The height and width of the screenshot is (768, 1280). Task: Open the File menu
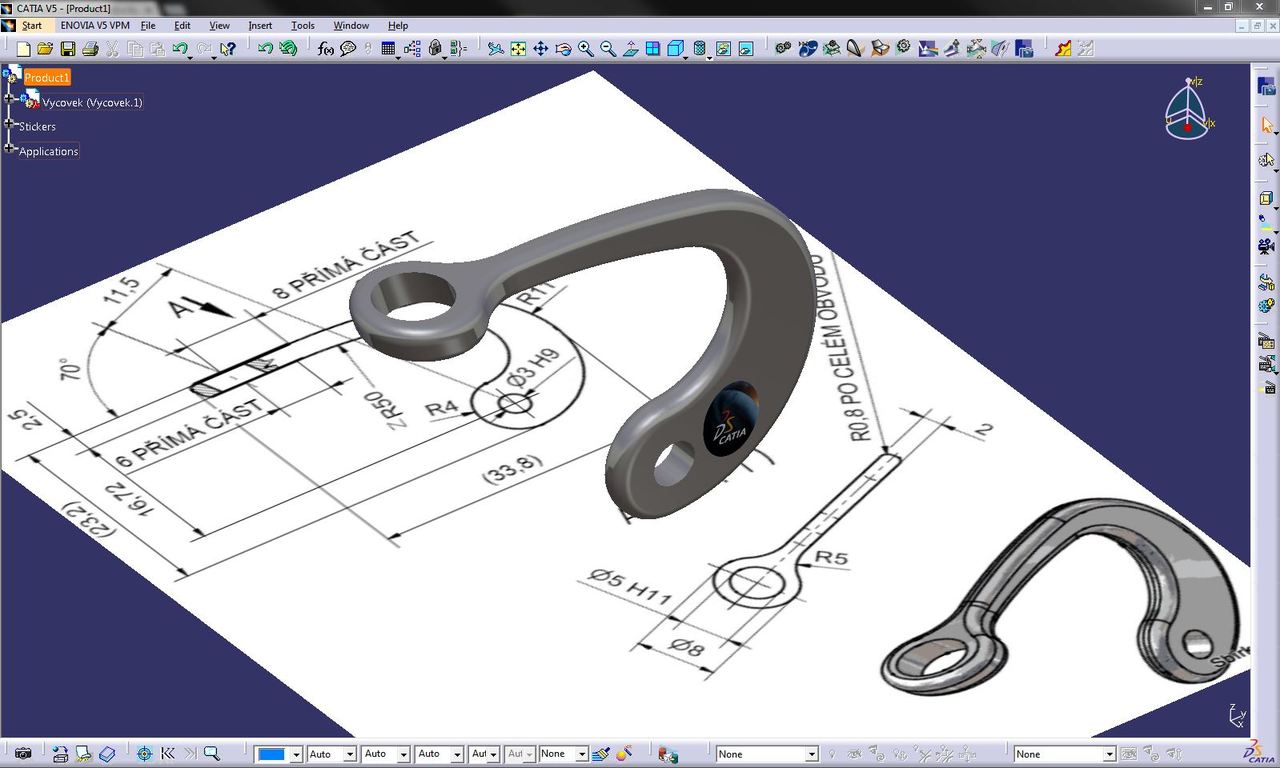[x=148, y=25]
